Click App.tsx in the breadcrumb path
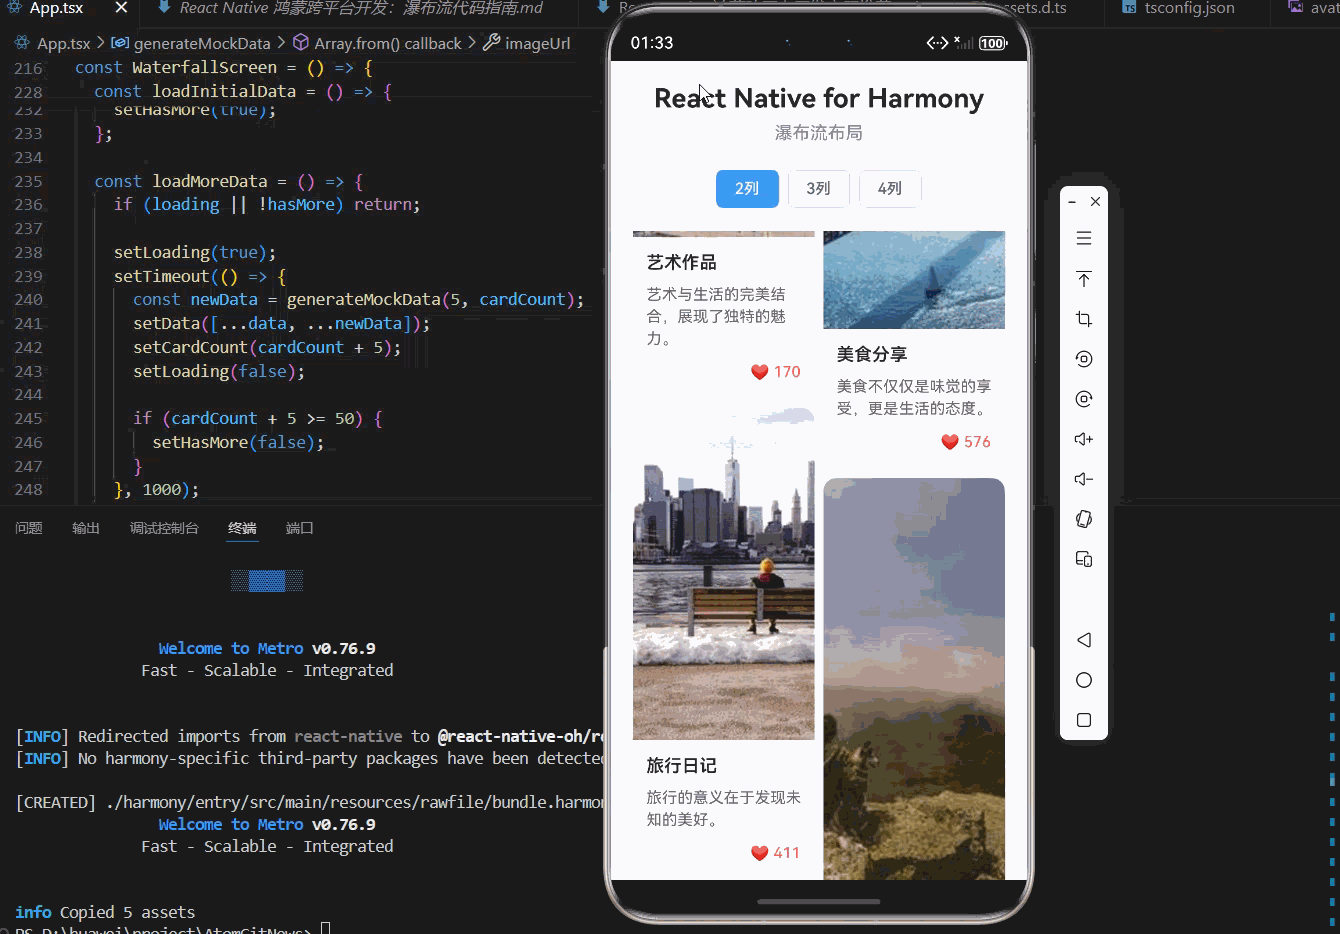1340x934 pixels. [x=63, y=43]
